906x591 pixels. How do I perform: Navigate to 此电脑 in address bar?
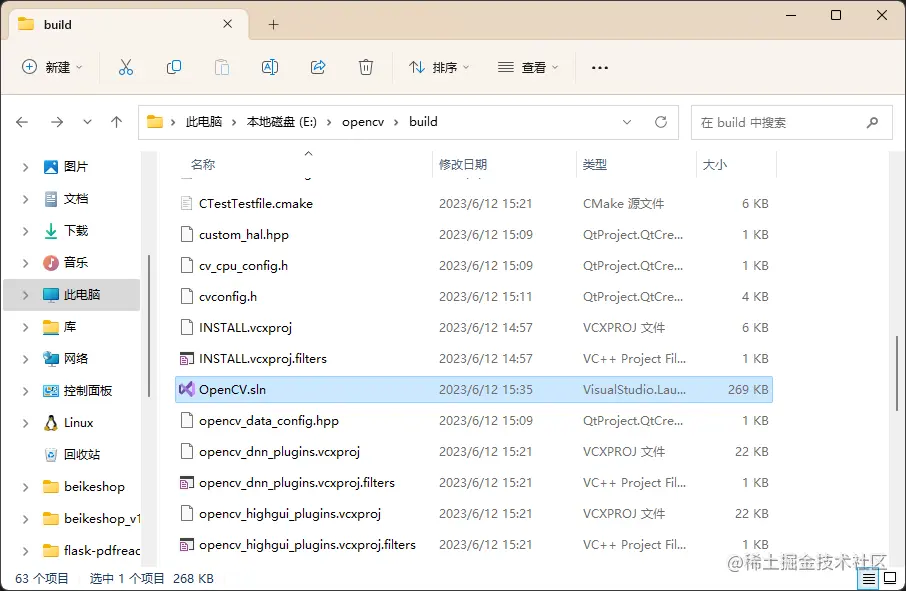pos(204,122)
